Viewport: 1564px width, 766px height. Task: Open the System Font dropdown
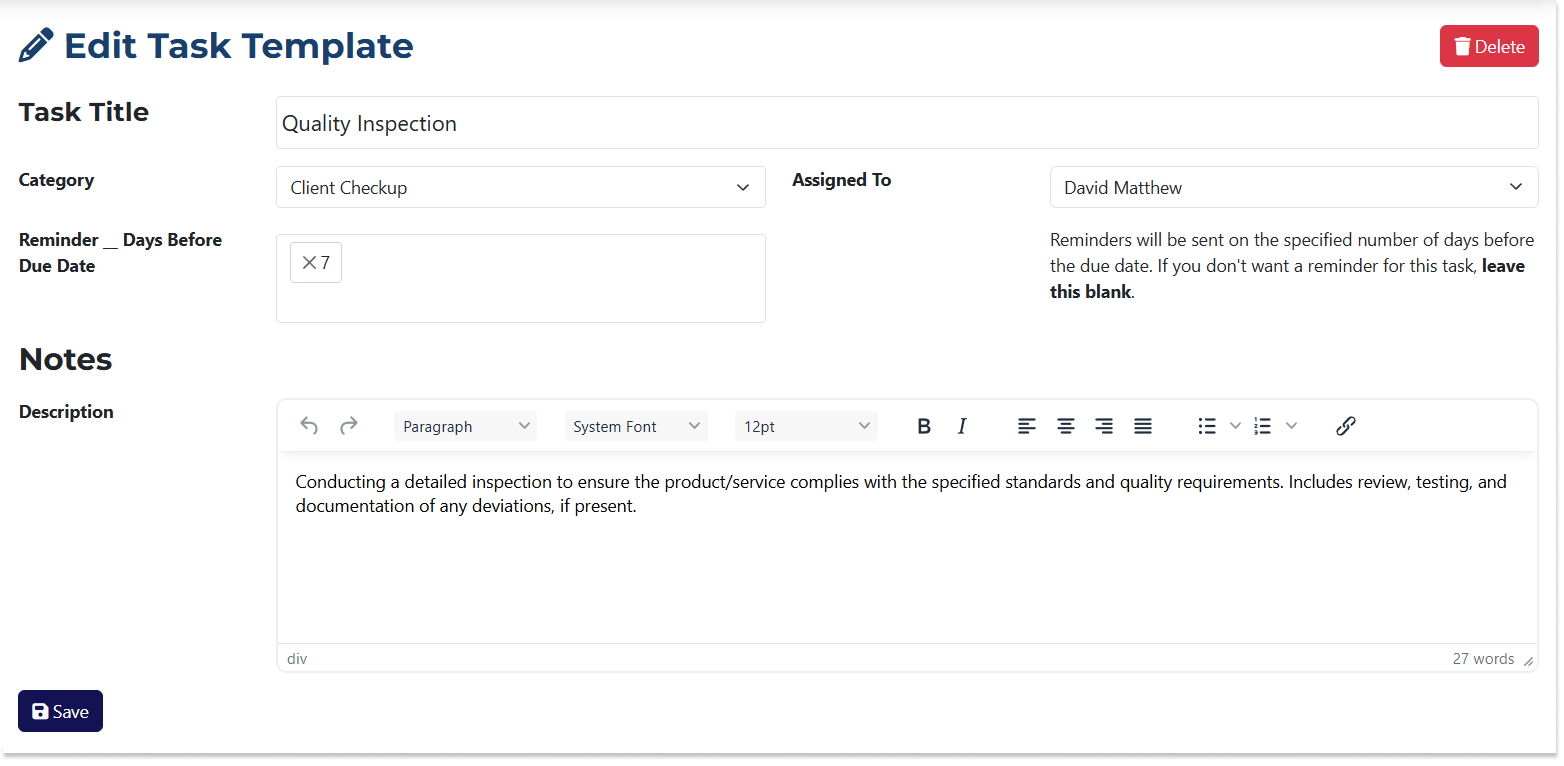(x=635, y=425)
